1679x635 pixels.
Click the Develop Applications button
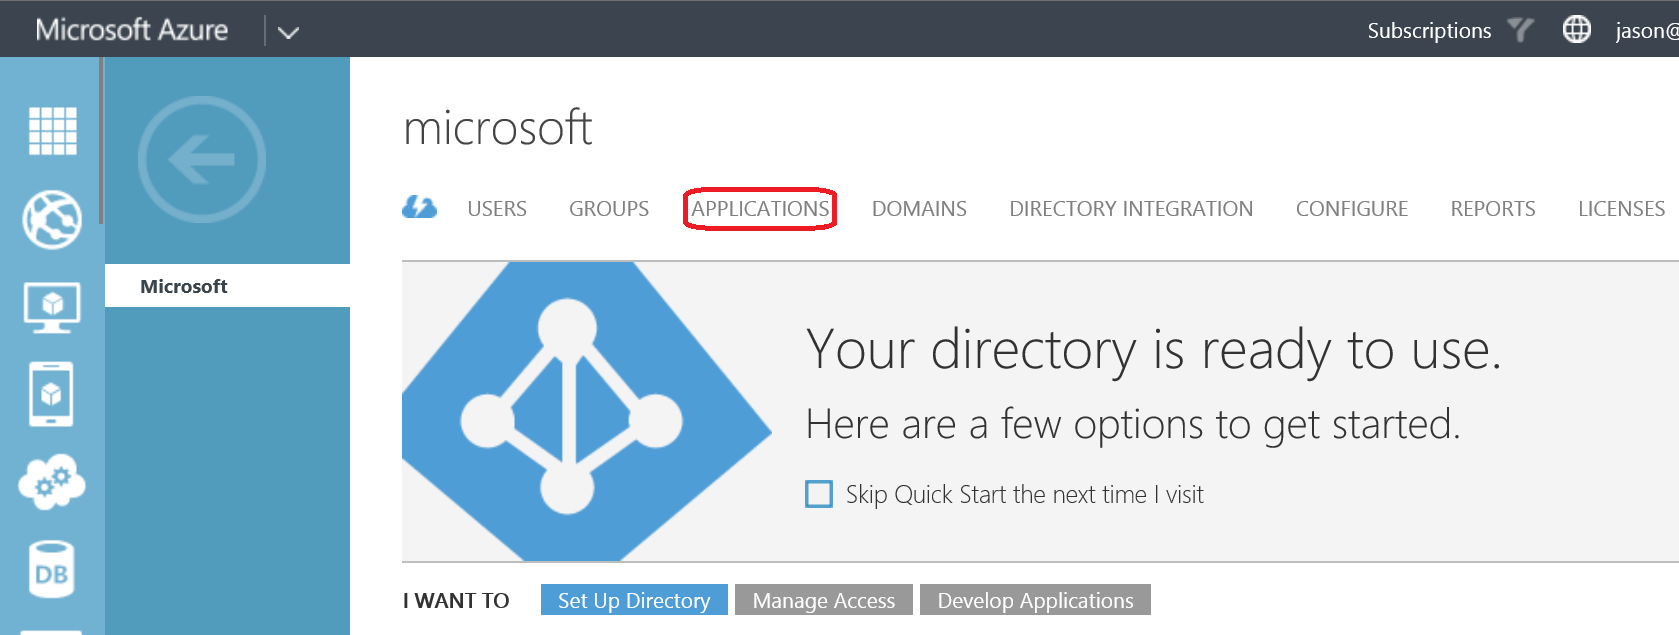(1035, 600)
